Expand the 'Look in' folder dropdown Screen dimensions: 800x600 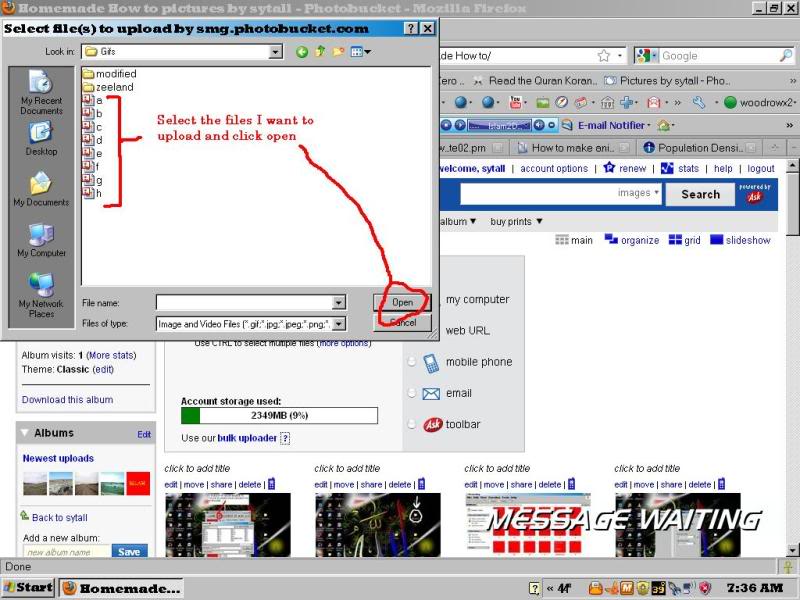pos(276,52)
